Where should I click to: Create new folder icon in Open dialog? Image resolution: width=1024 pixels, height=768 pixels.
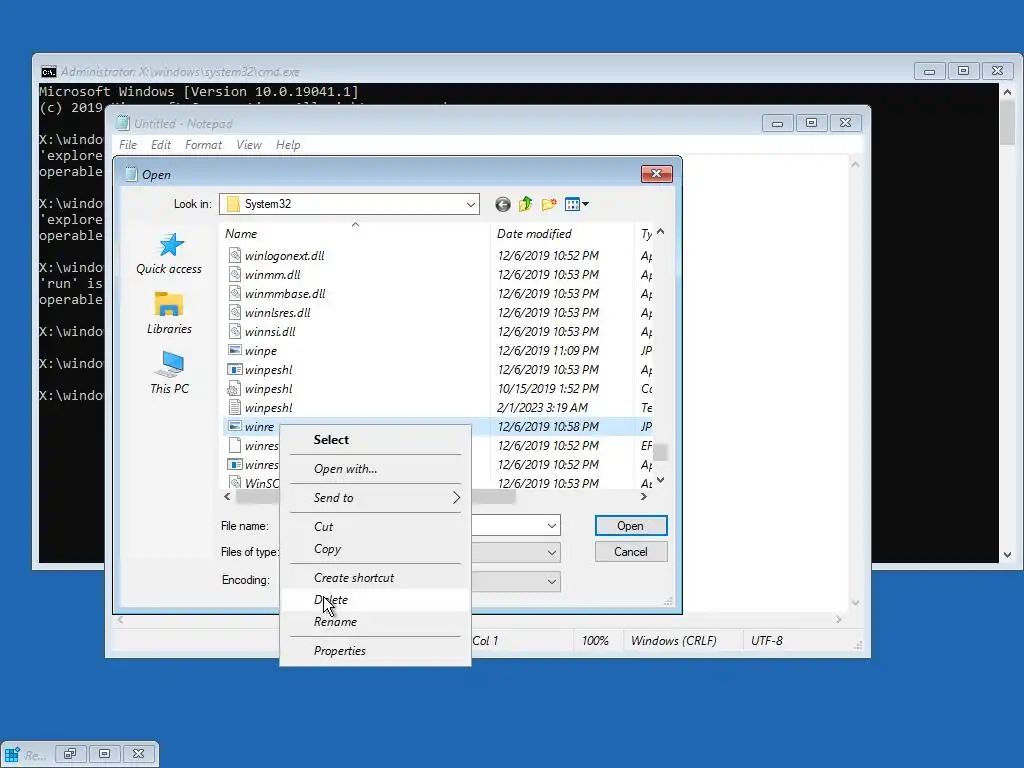click(549, 204)
